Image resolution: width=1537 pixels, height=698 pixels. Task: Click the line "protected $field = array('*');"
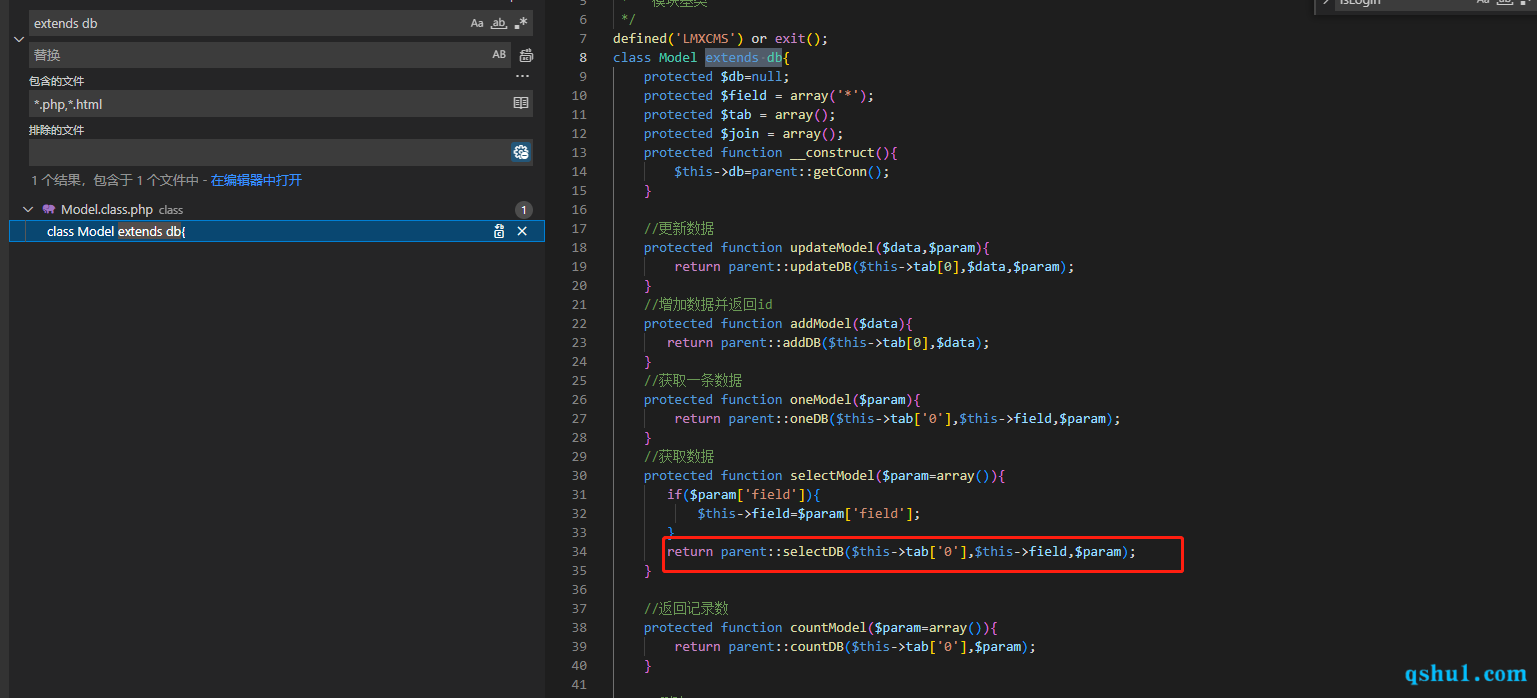759,96
